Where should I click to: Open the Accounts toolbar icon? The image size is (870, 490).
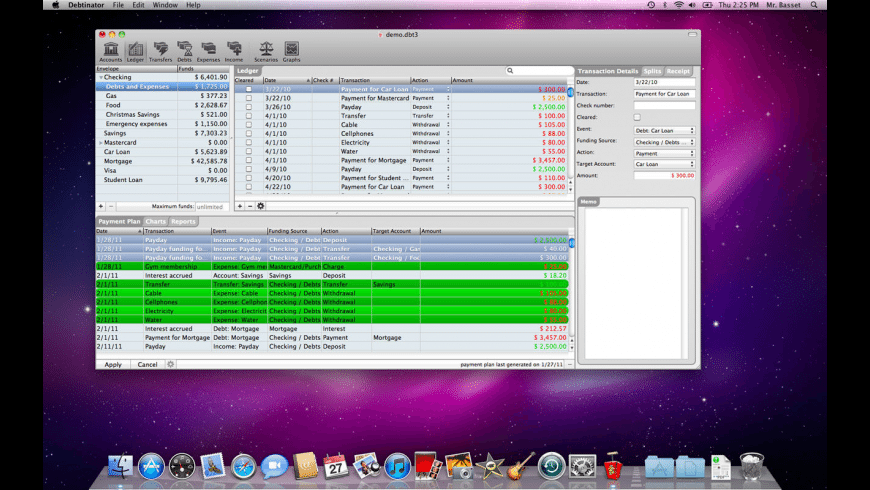click(x=110, y=49)
